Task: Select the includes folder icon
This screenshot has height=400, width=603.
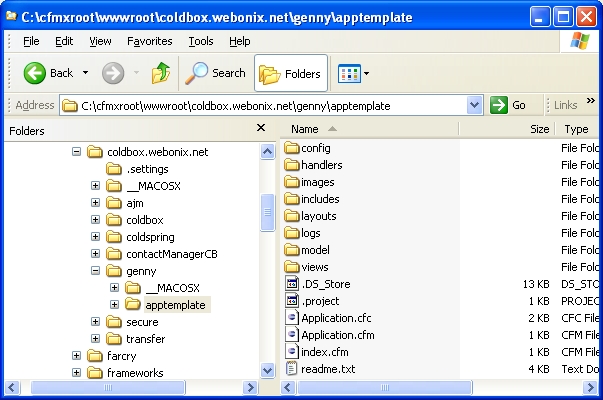Action: coord(292,199)
